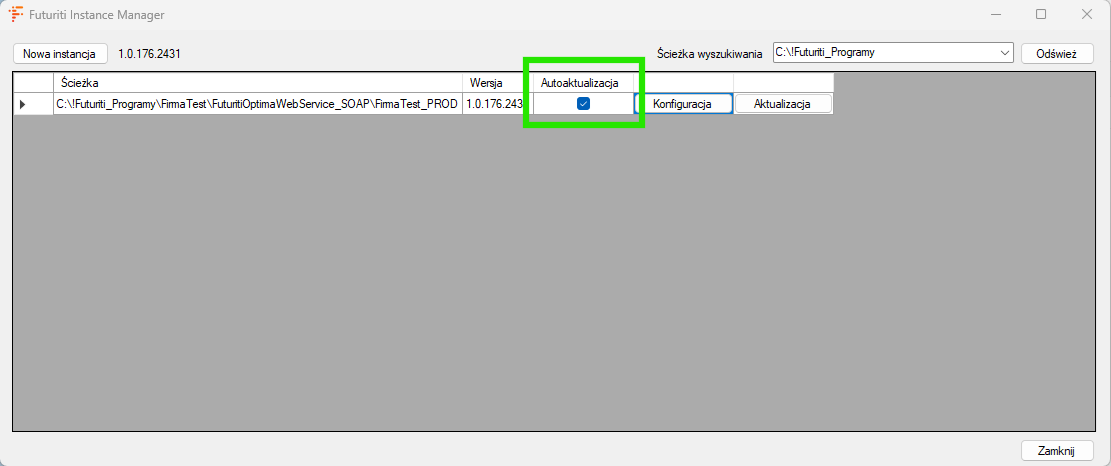This screenshot has width=1111, height=466.
Task: Click the Futuriti logo in title bar
Action: pyautogui.click(x=16, y=15)
